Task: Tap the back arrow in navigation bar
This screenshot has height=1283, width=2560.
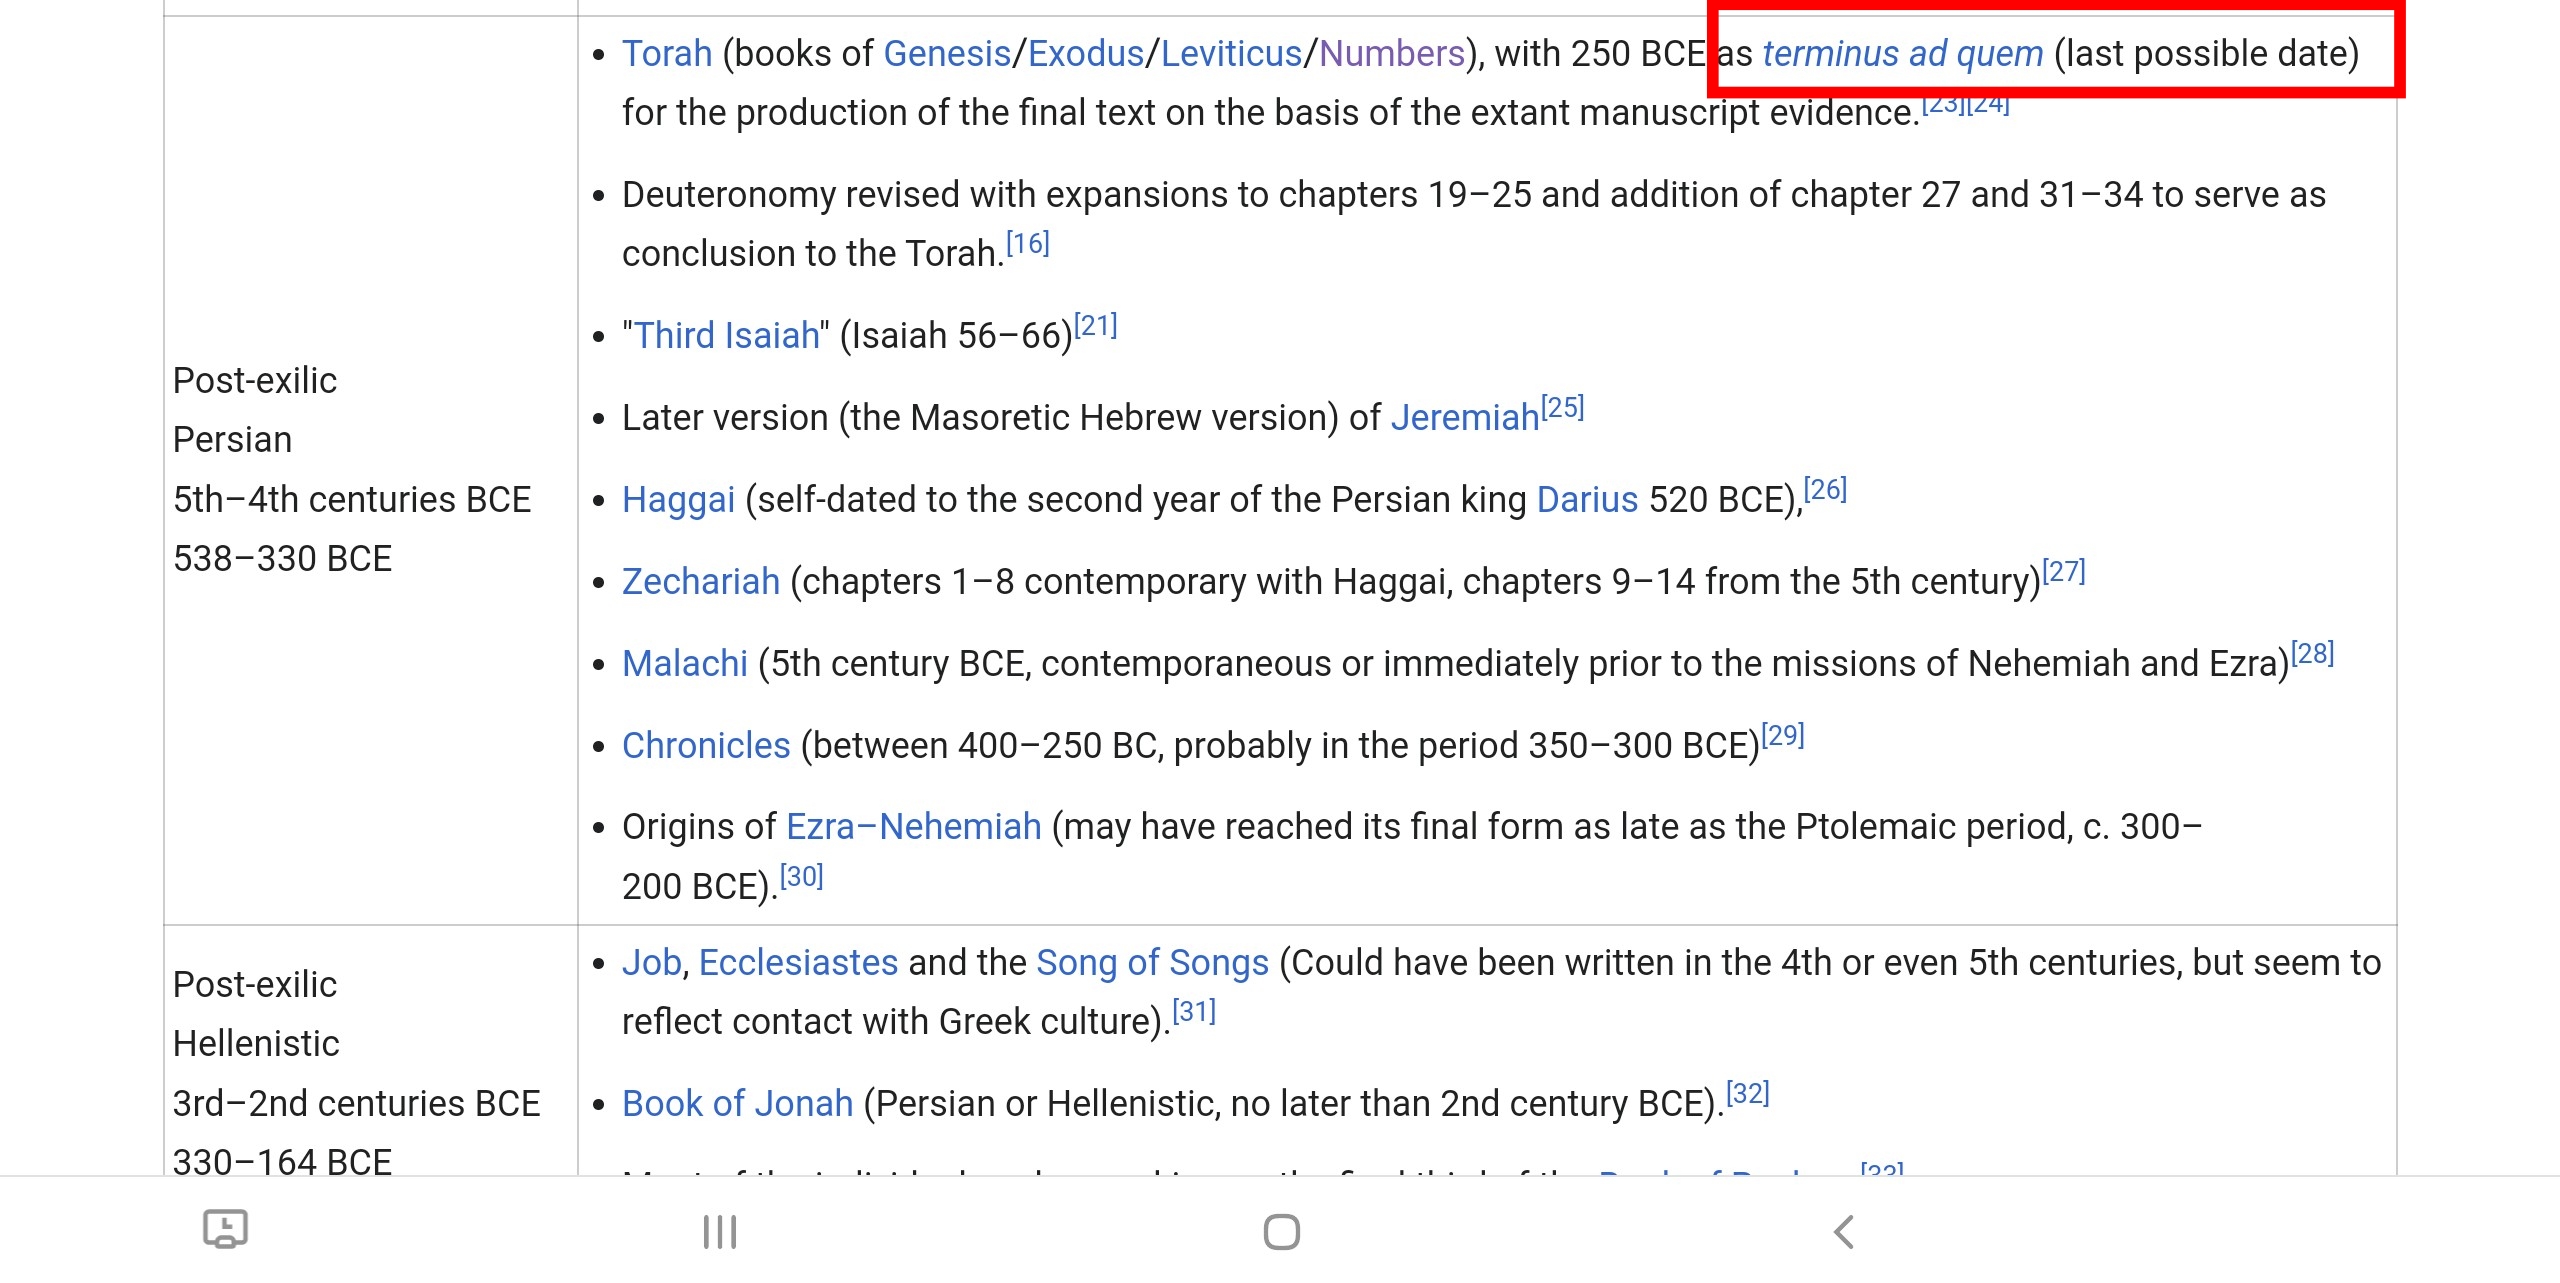Action: coord(1844,1231)
